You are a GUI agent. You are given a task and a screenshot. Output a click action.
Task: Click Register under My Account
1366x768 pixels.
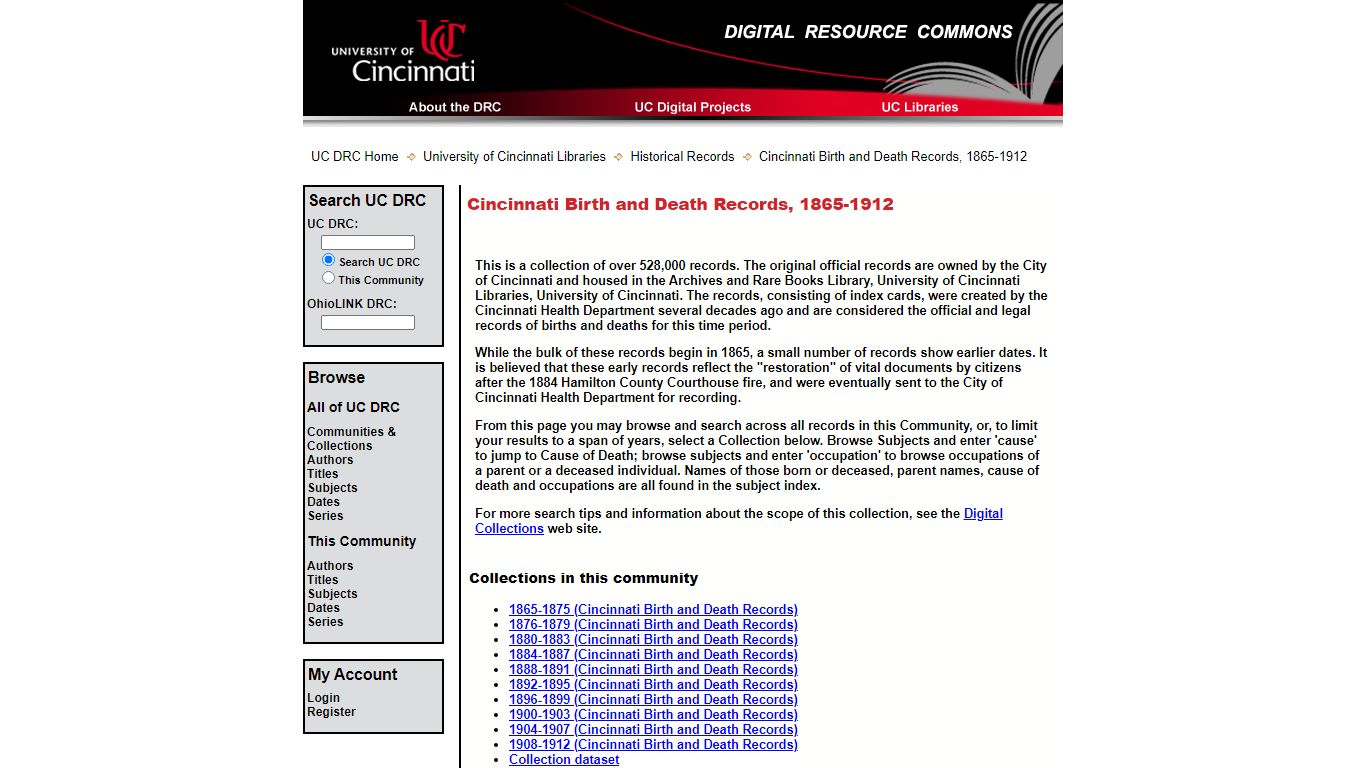331,712
